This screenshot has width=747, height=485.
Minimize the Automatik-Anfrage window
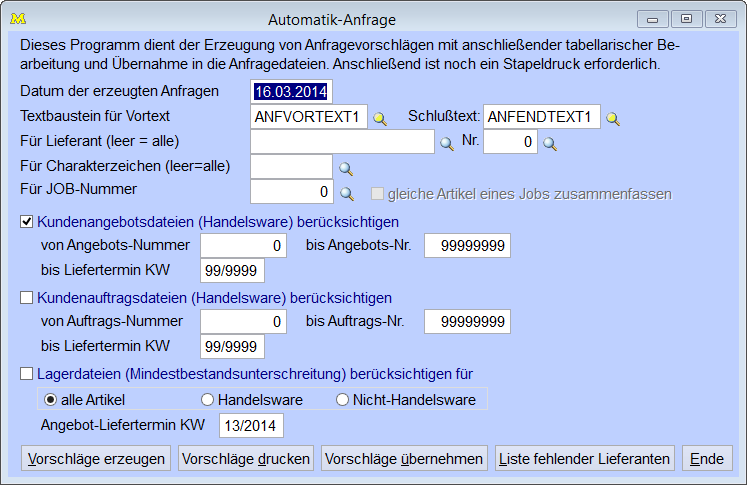(x=653, y=19)
